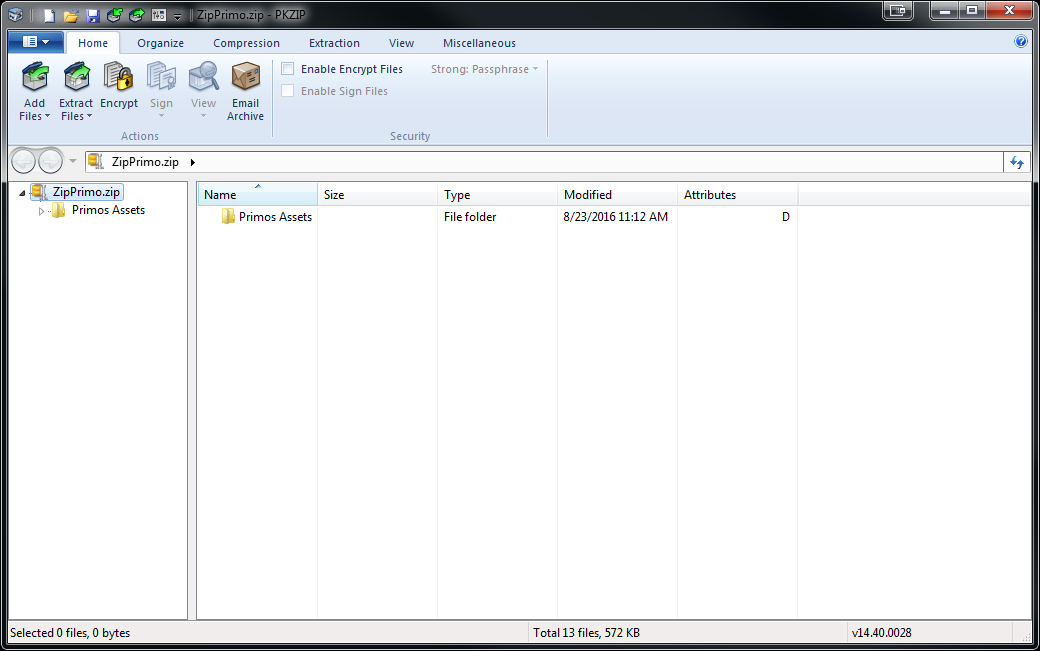Collapse the ZipPrimo.zip tree node
The image size is (1040, 651).
click(22, 193)
